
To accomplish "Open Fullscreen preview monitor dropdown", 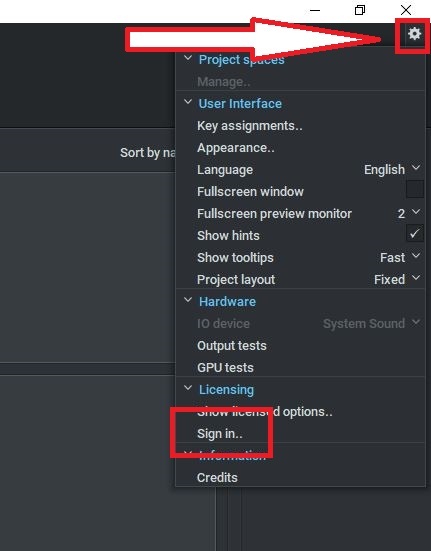I will pos(409,213).
